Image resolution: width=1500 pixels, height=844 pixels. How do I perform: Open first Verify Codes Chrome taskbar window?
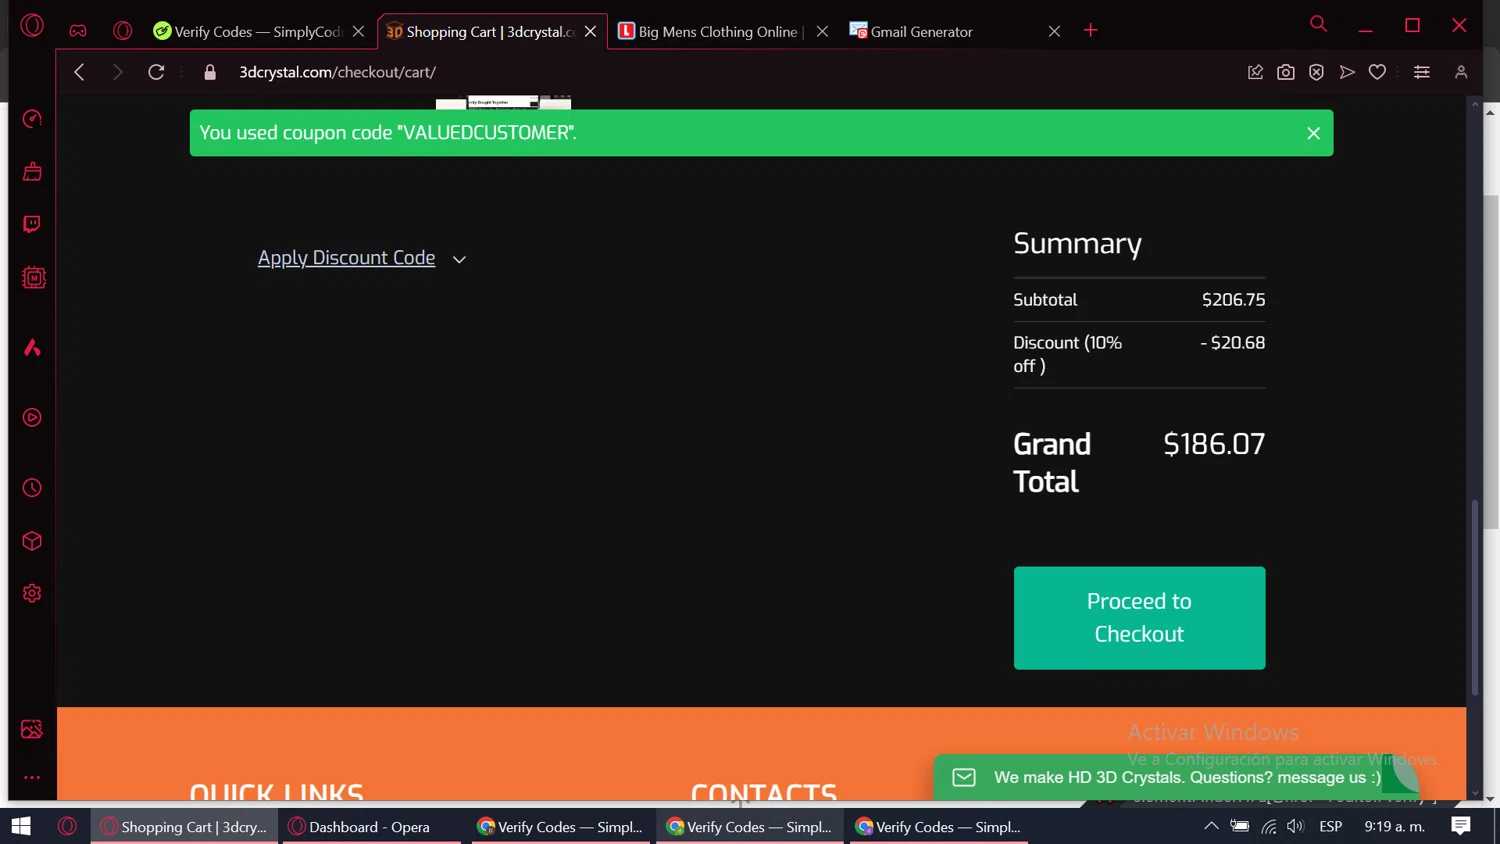[x=560, y=827]
